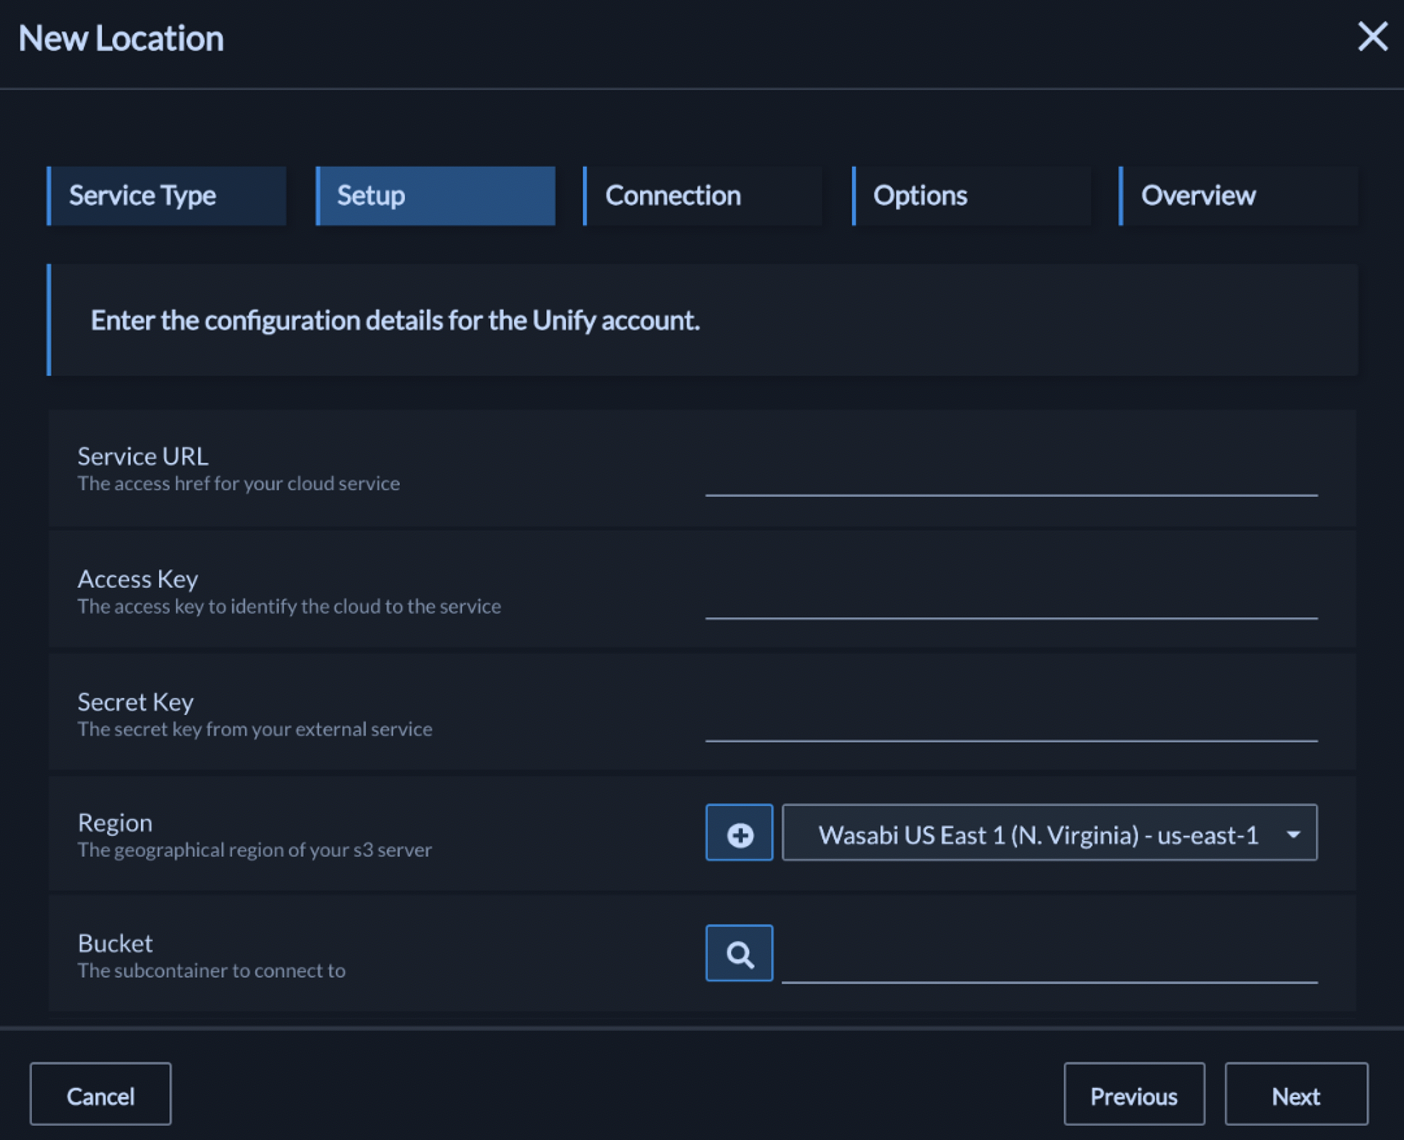Focus the Access Key input field
The image size is (1404, 1140).
(x=1011, y=594)
